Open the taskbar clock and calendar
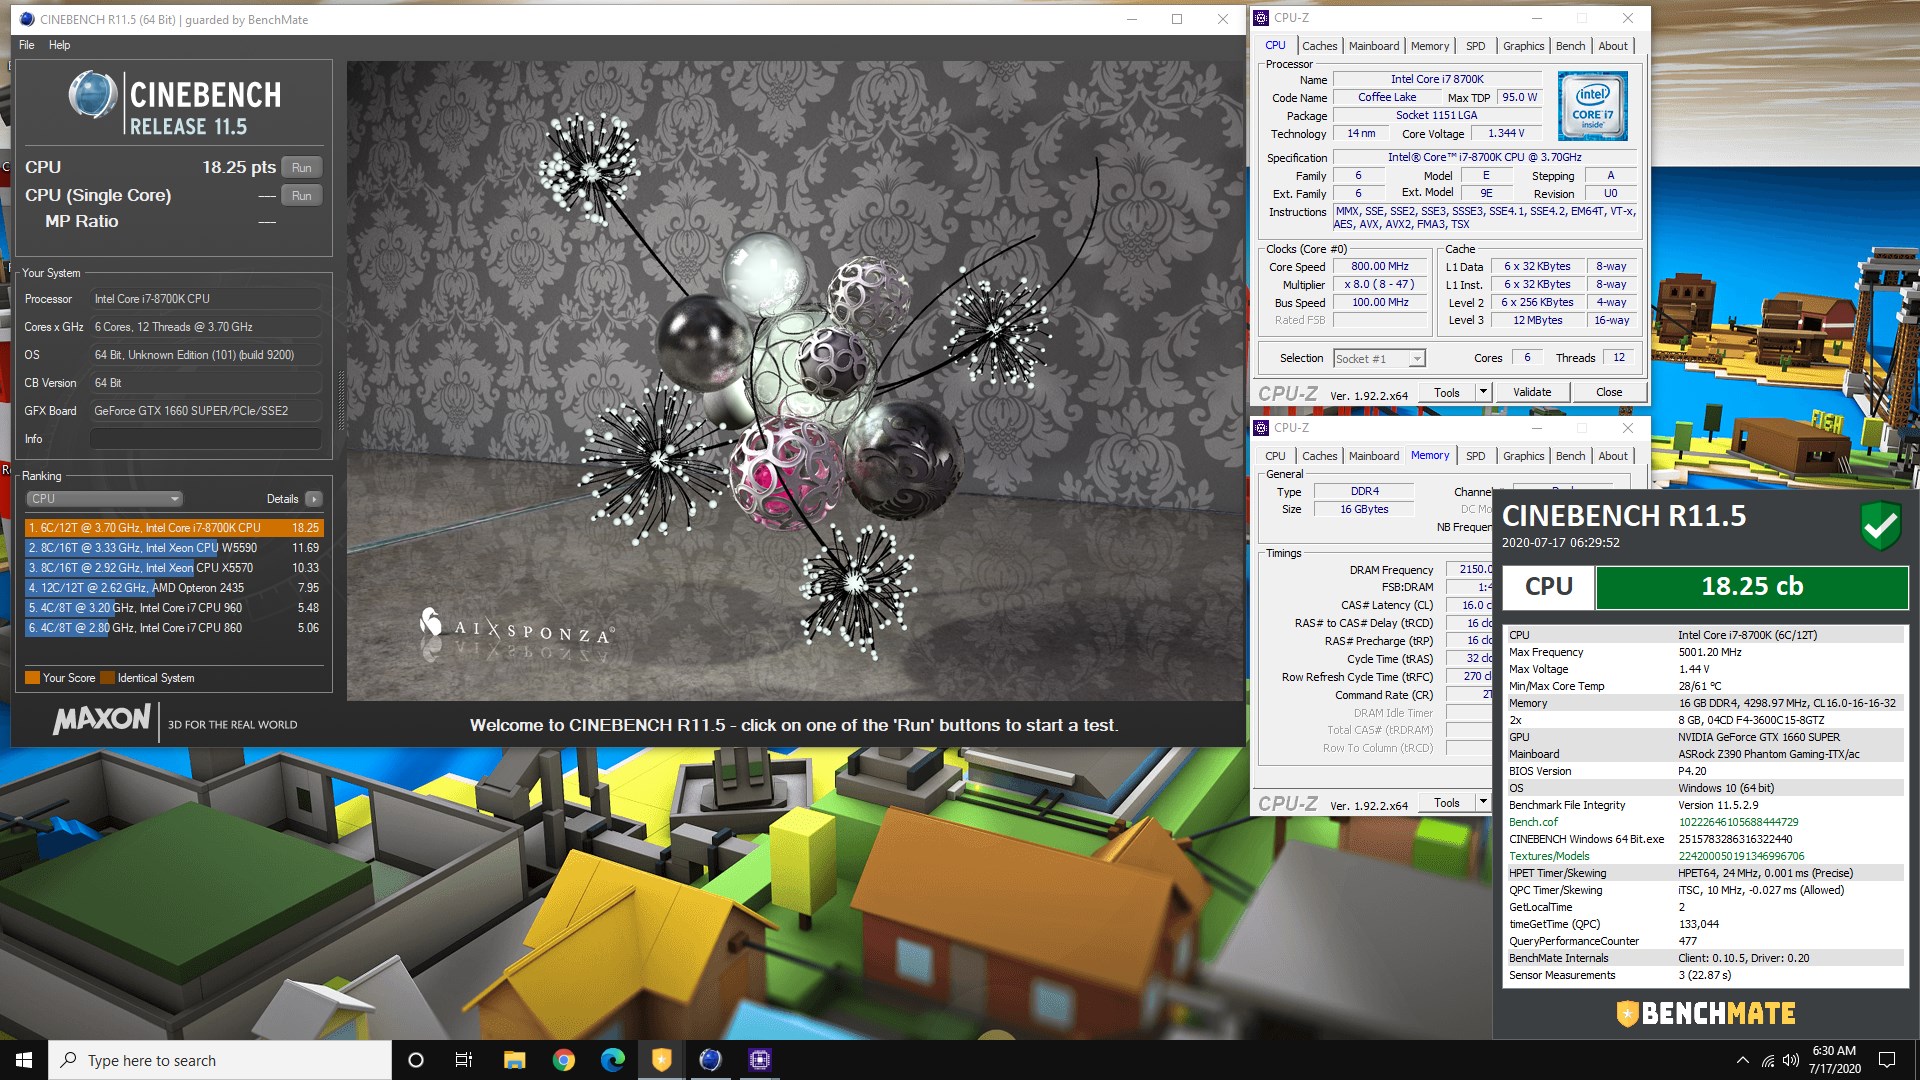Image resolution: width=1920 pixels, height=1080 pixels. (1834, 1060)
